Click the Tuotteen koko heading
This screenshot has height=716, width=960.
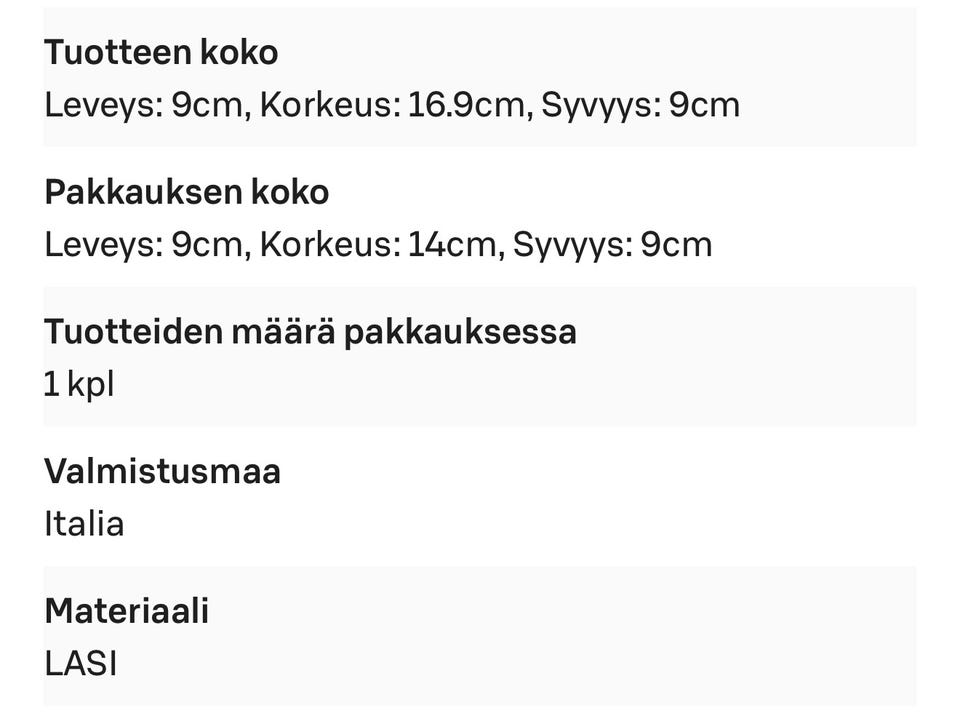click(161, 53)
